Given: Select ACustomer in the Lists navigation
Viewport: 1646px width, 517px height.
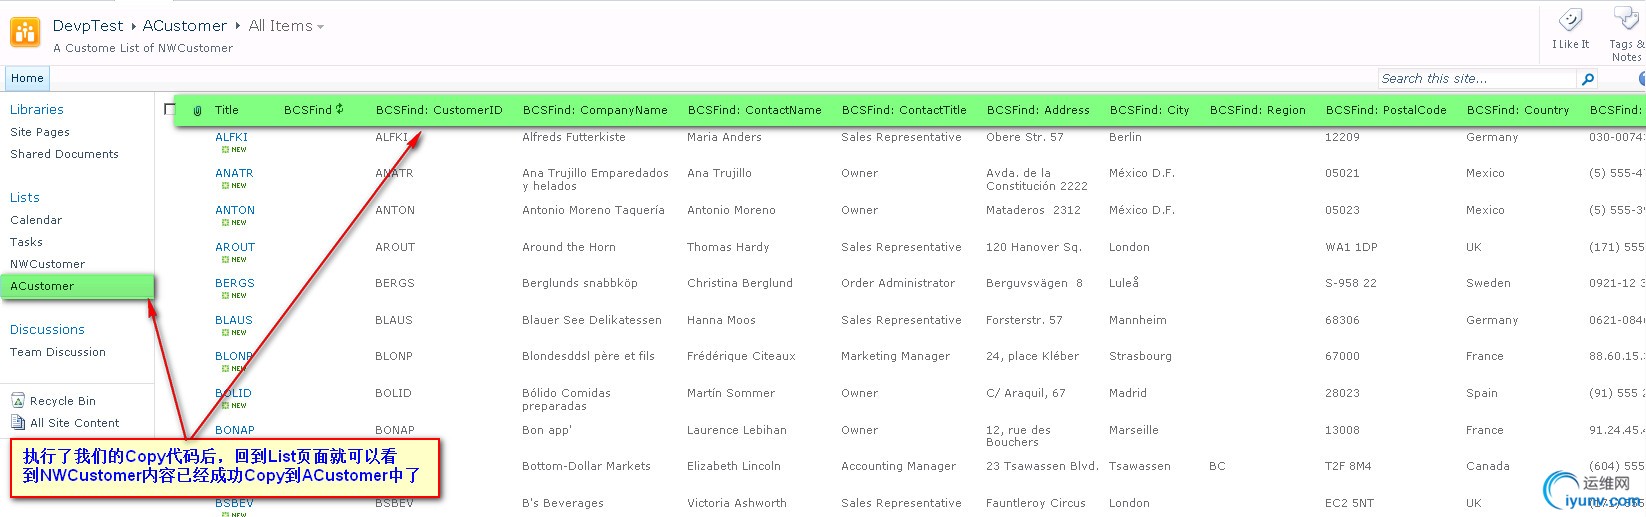Looking at the screenshot, I should click(42, 286).
